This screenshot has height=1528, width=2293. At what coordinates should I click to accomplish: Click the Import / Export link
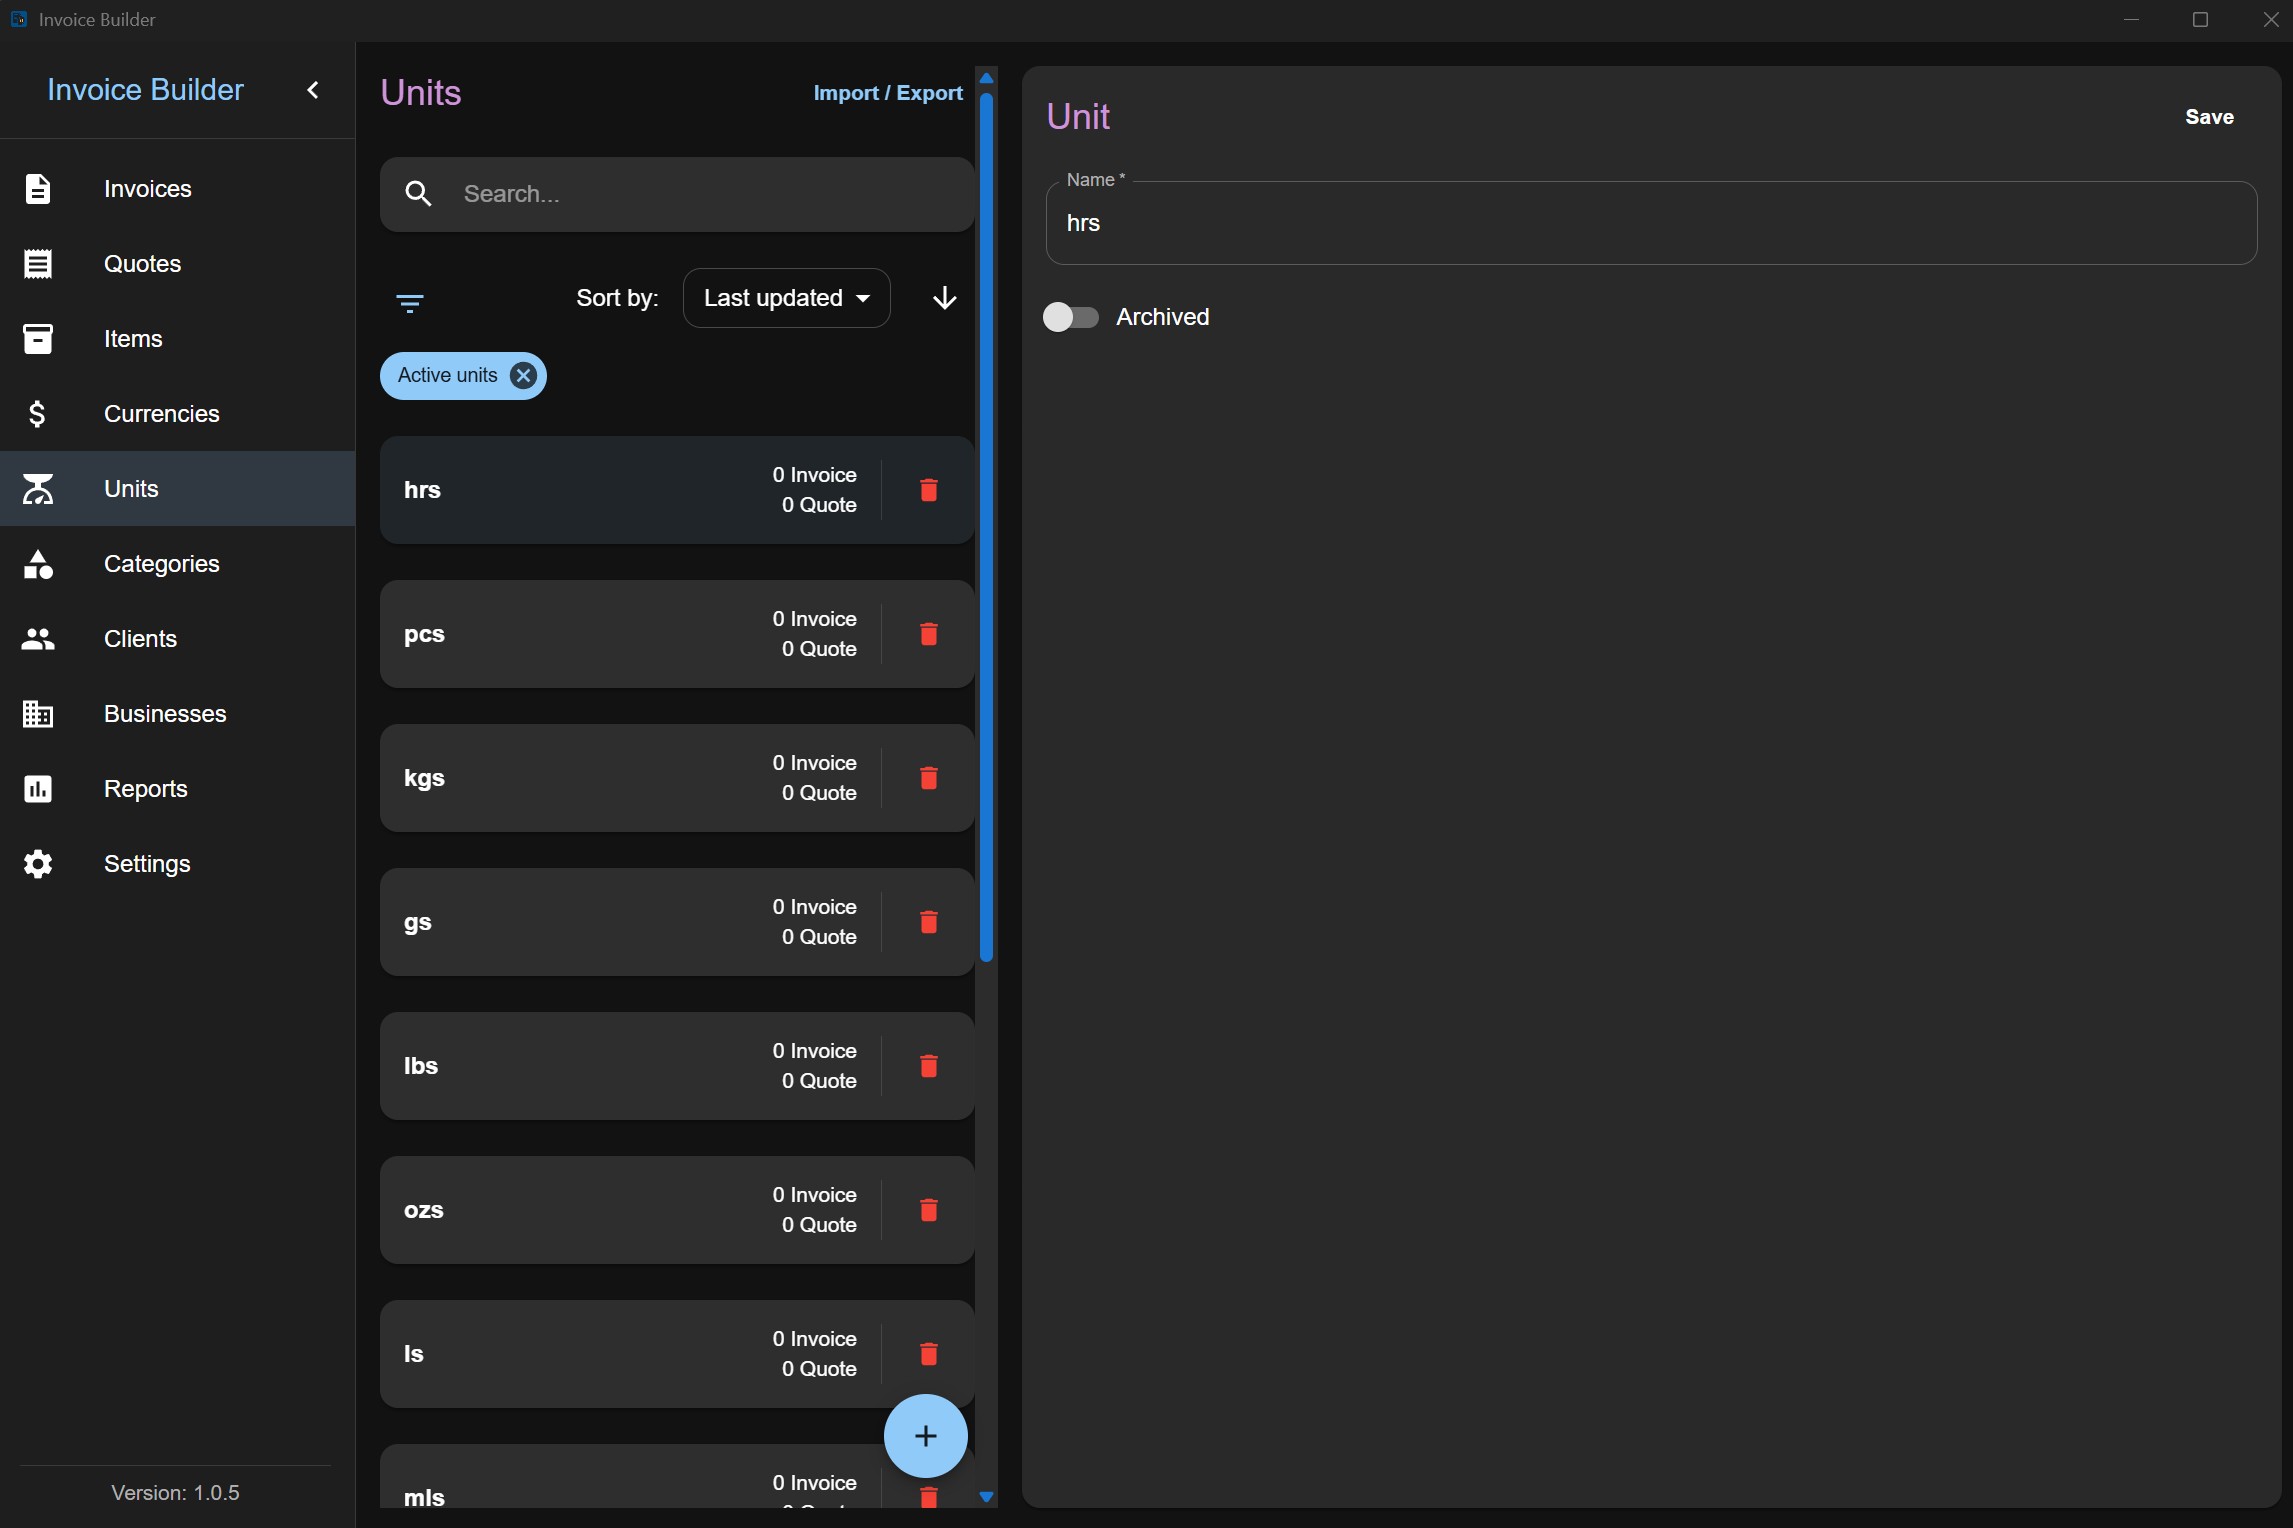[888, 93]
